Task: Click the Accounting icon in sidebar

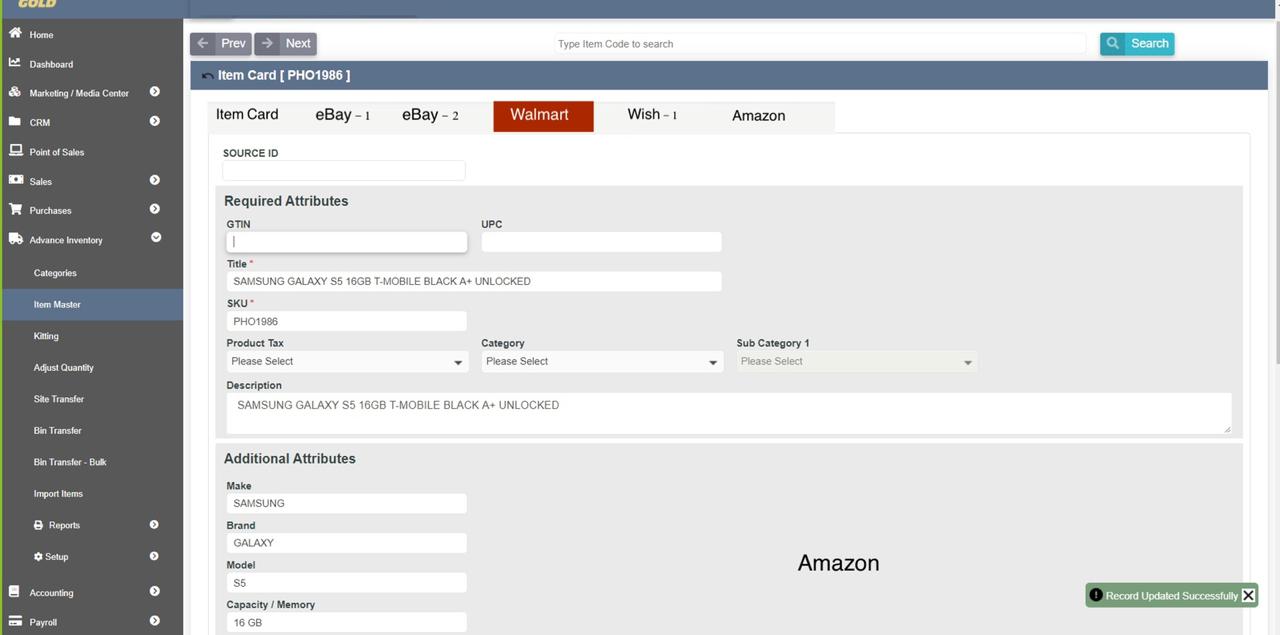Action: pyautogui.click(x=15, y=592)
